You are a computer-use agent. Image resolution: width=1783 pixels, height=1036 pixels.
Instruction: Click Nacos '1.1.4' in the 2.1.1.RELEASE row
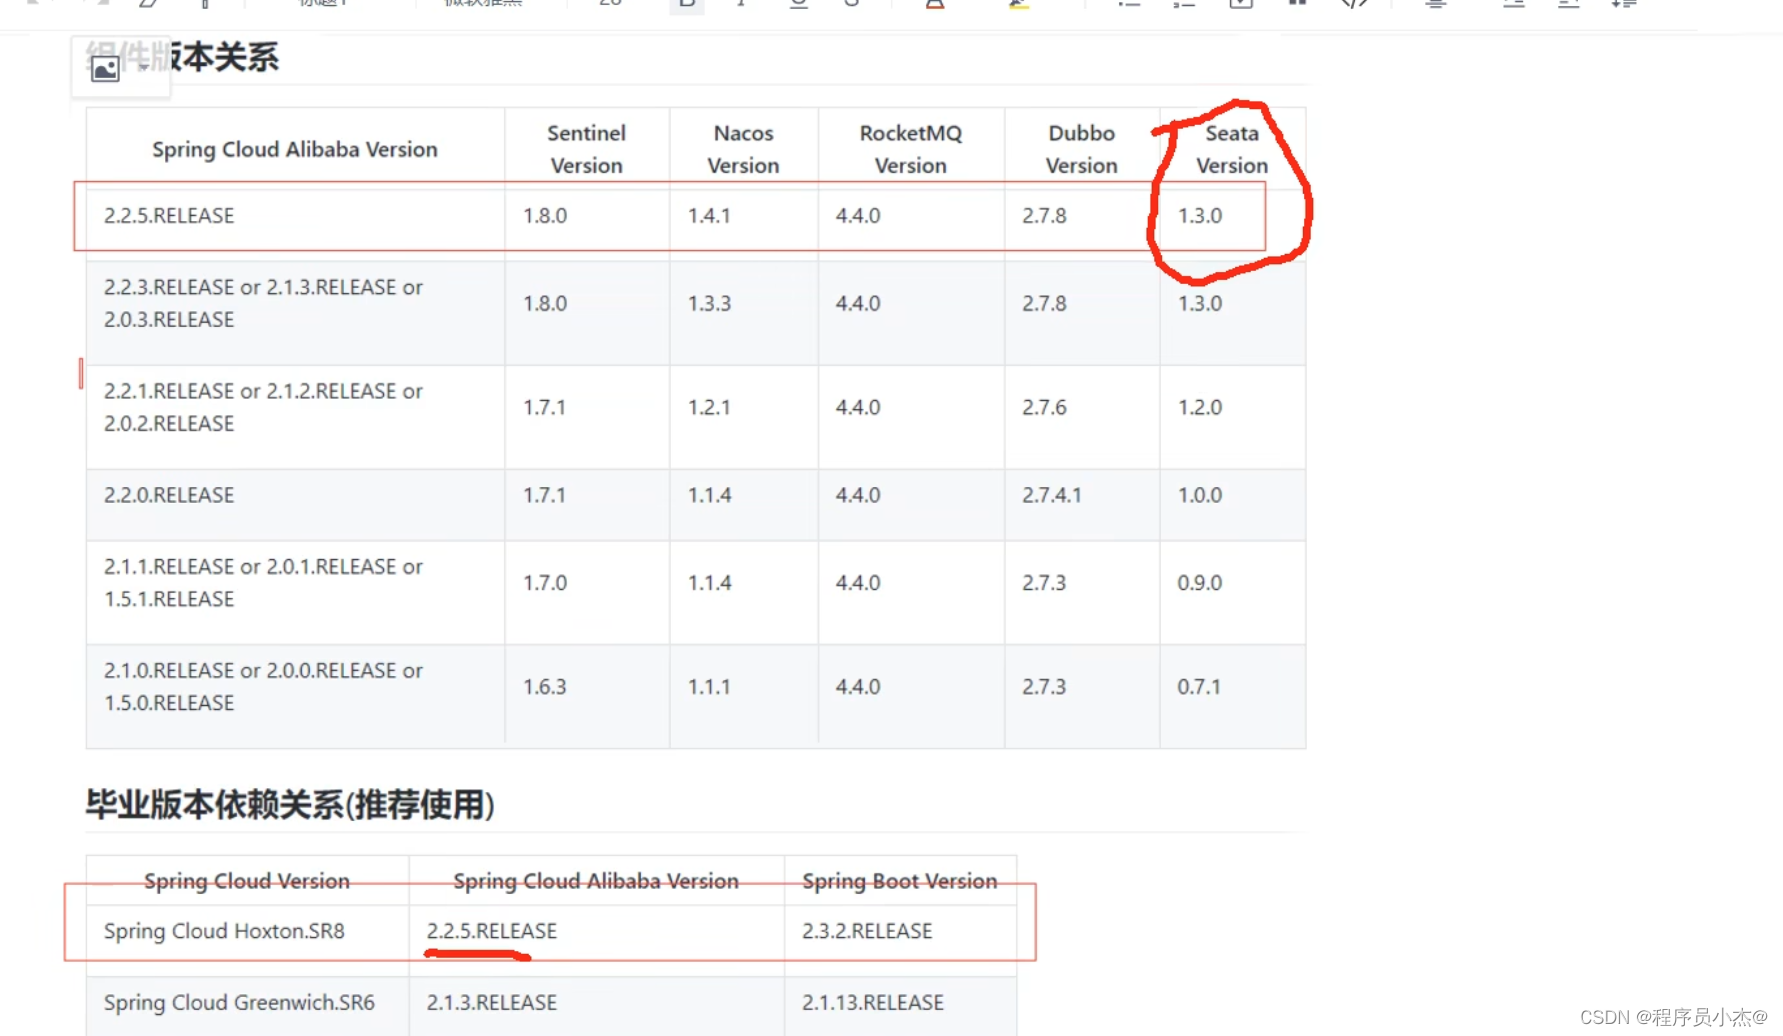[x=709, y=583]
